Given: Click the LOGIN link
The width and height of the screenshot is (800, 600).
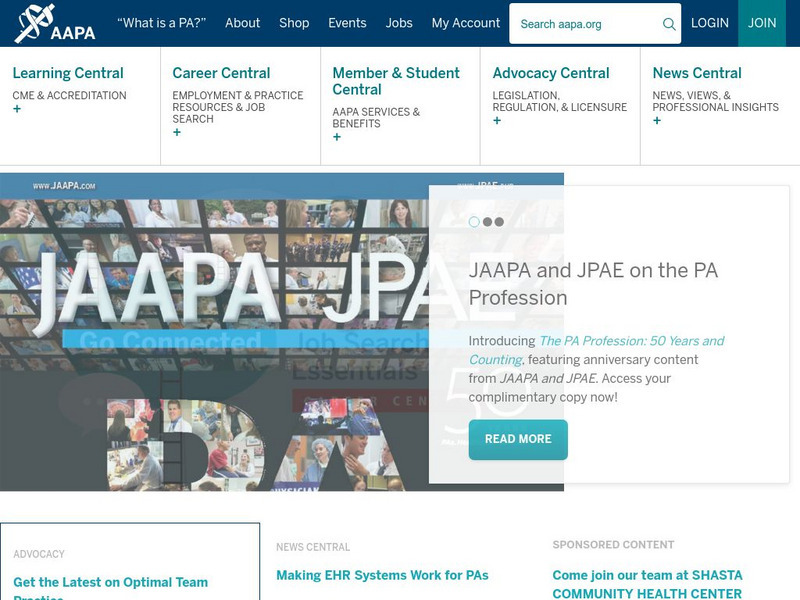Looking at the screenshot, I should click(x=710, y=23).
